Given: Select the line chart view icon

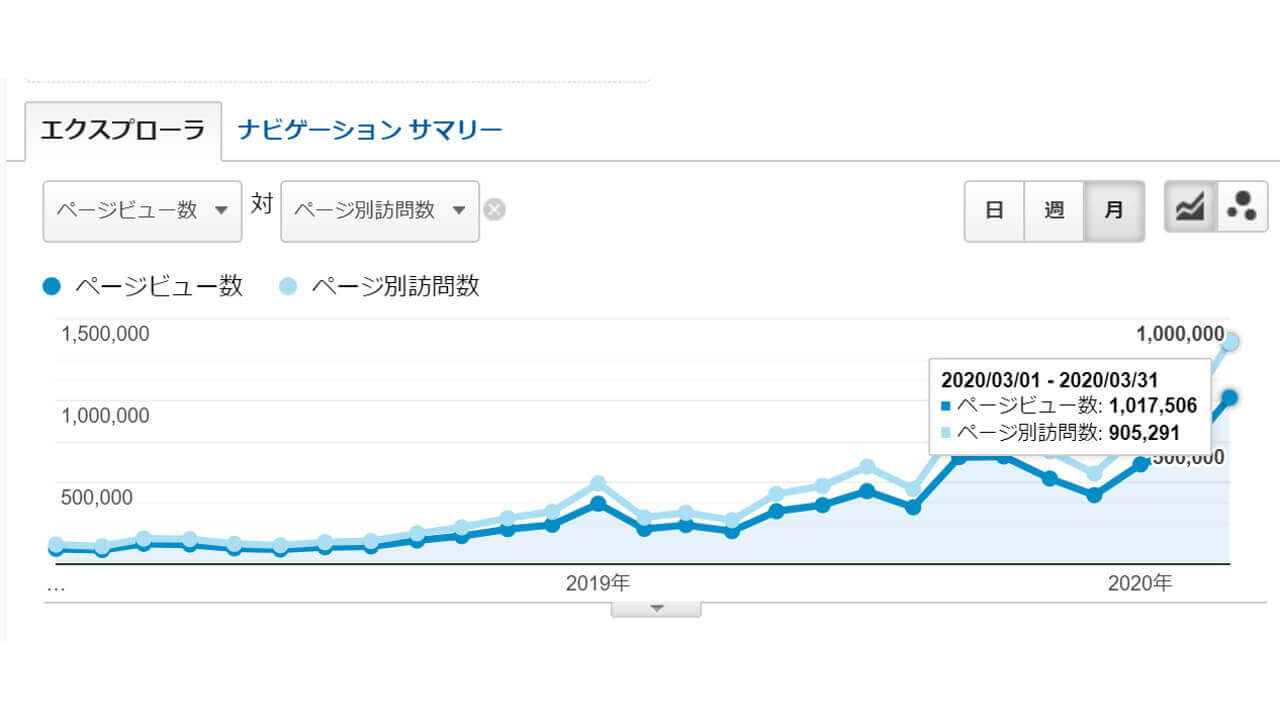Looking at the screenshot, I should [1190, 207].
